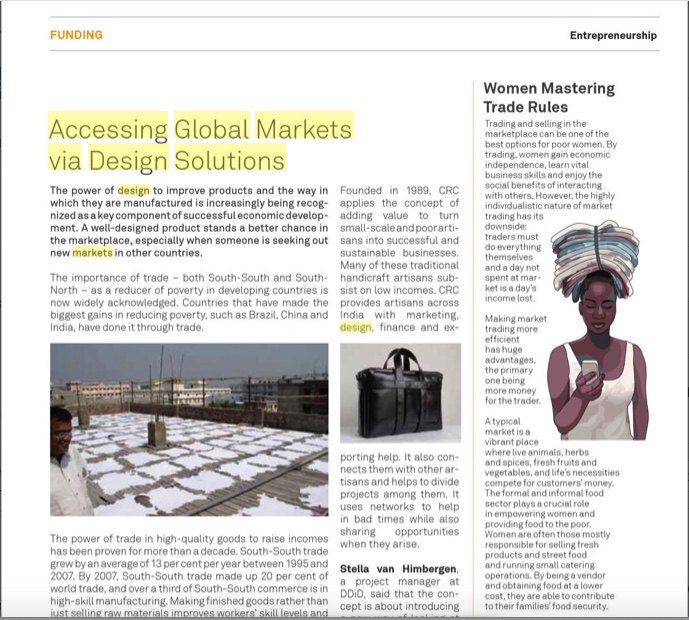Click highlighted design in the second column
This screenshot has height=620, width=689.
click(x=355, y=327)
